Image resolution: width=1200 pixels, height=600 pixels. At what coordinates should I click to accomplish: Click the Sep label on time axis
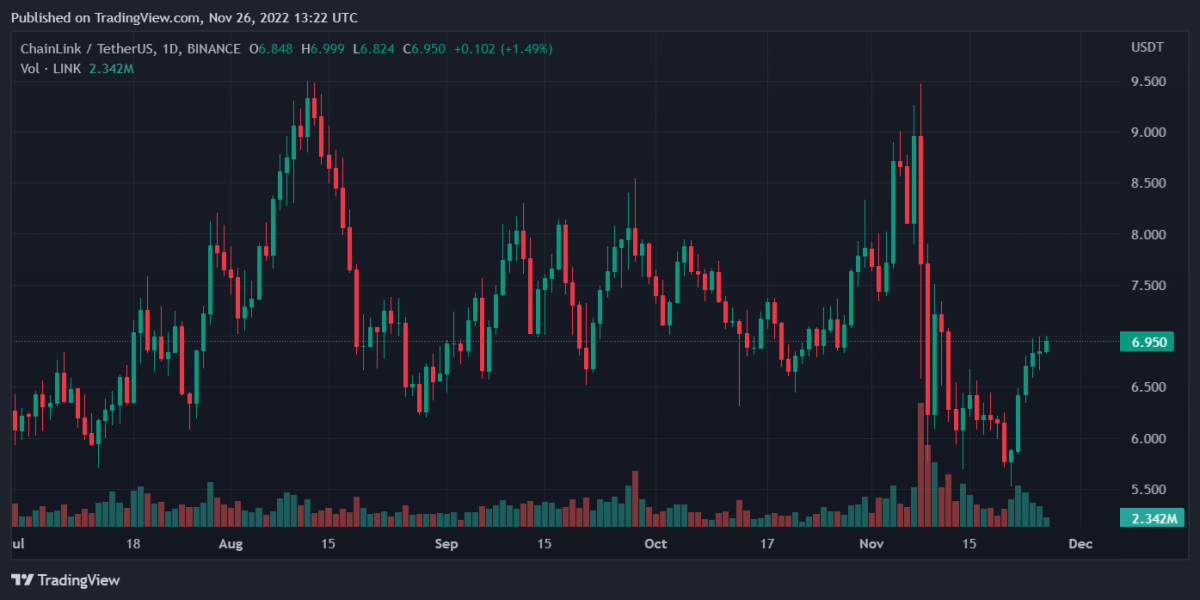(447, 544)
